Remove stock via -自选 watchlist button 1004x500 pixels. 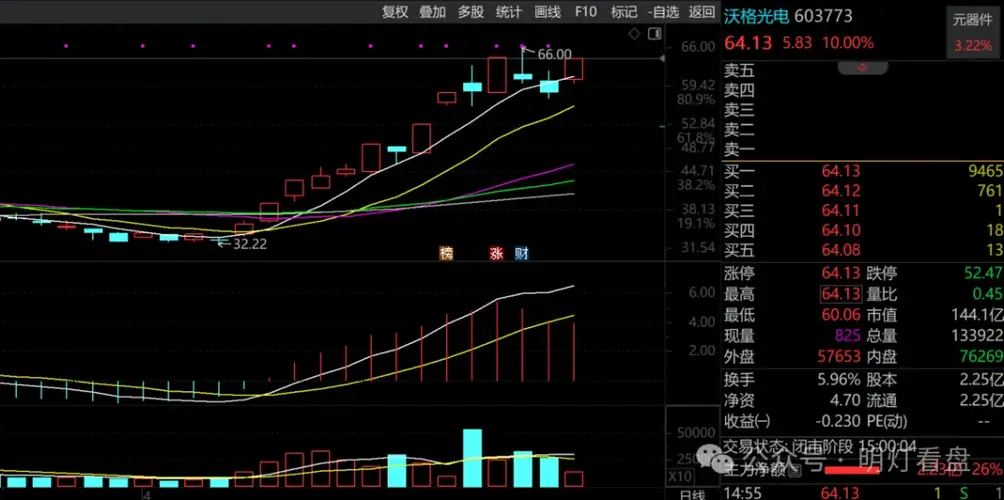point(663,12)
